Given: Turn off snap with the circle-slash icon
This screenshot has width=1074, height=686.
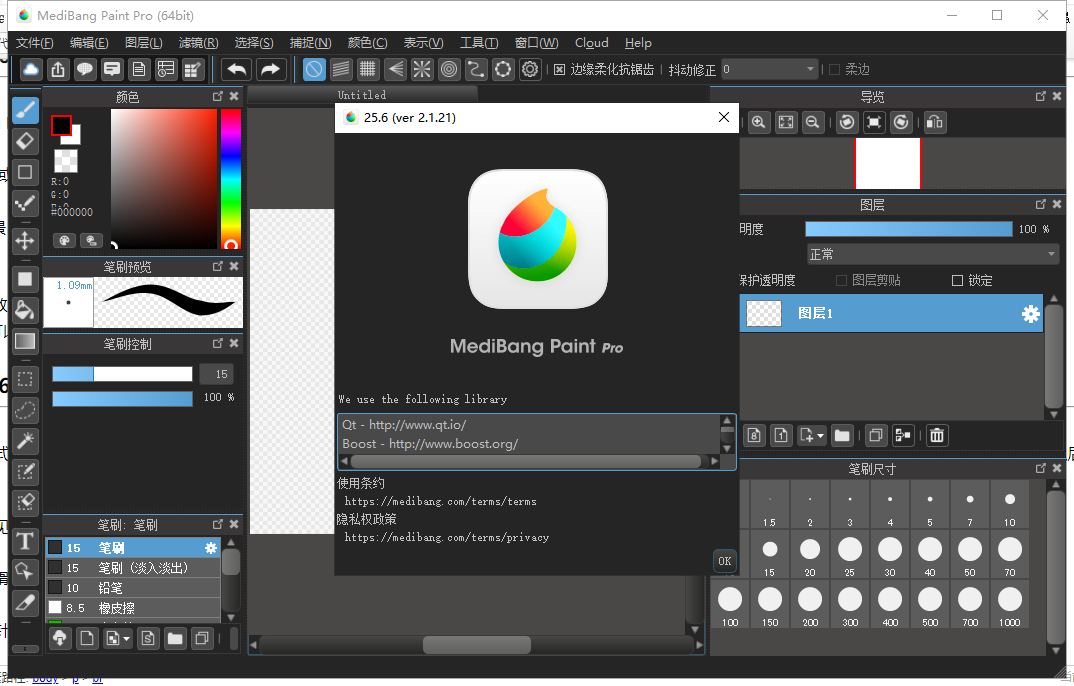Looking at the screenshot, I should tap(314, 69).
